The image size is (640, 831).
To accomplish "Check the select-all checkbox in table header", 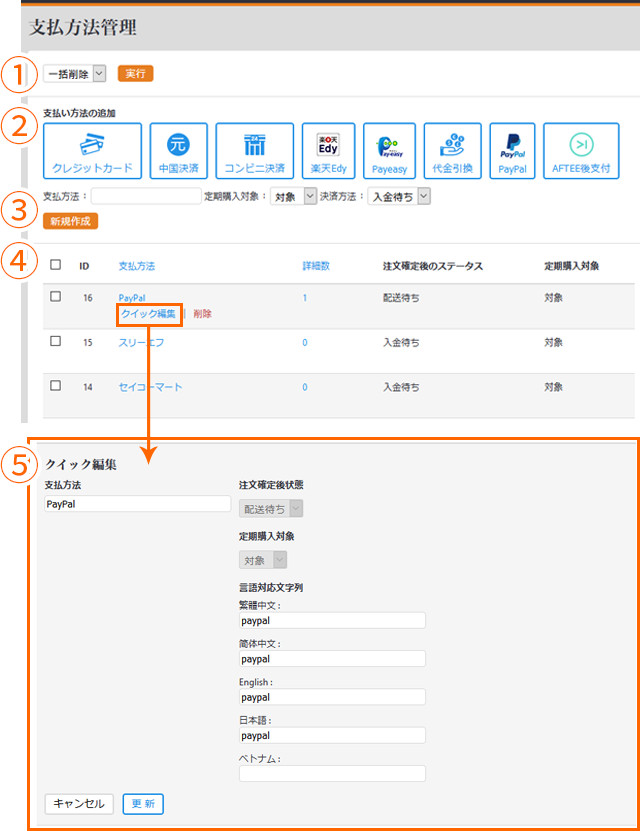I will pyautogui.click(x=56, y=265).
